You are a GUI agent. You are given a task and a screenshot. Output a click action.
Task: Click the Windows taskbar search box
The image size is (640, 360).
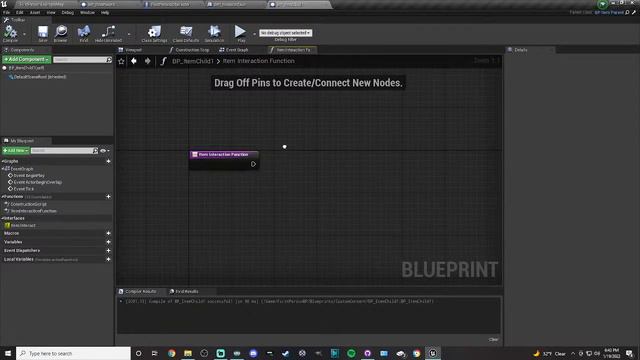click(73, 353)
